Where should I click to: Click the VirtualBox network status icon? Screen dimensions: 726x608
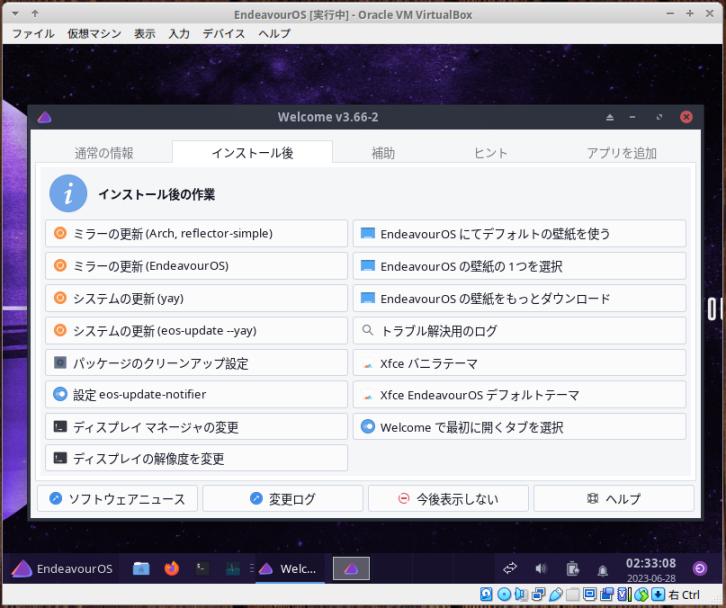tap(538, 594)
